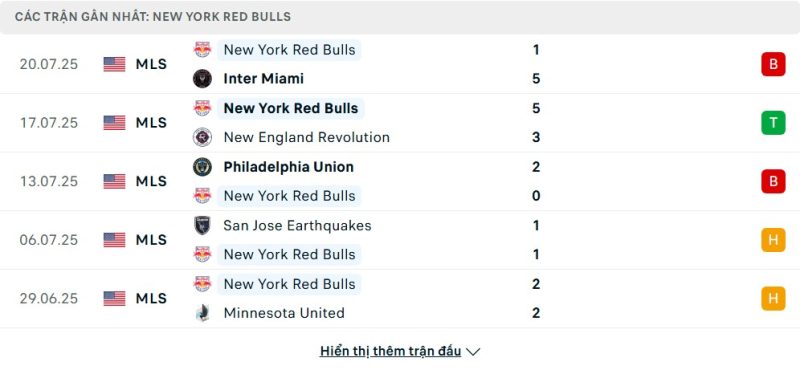This screenshot has width=800, height=374.
Task: Expand with the chevron beside Hiển thị thêm trận đấu
Action: point(473,352)
